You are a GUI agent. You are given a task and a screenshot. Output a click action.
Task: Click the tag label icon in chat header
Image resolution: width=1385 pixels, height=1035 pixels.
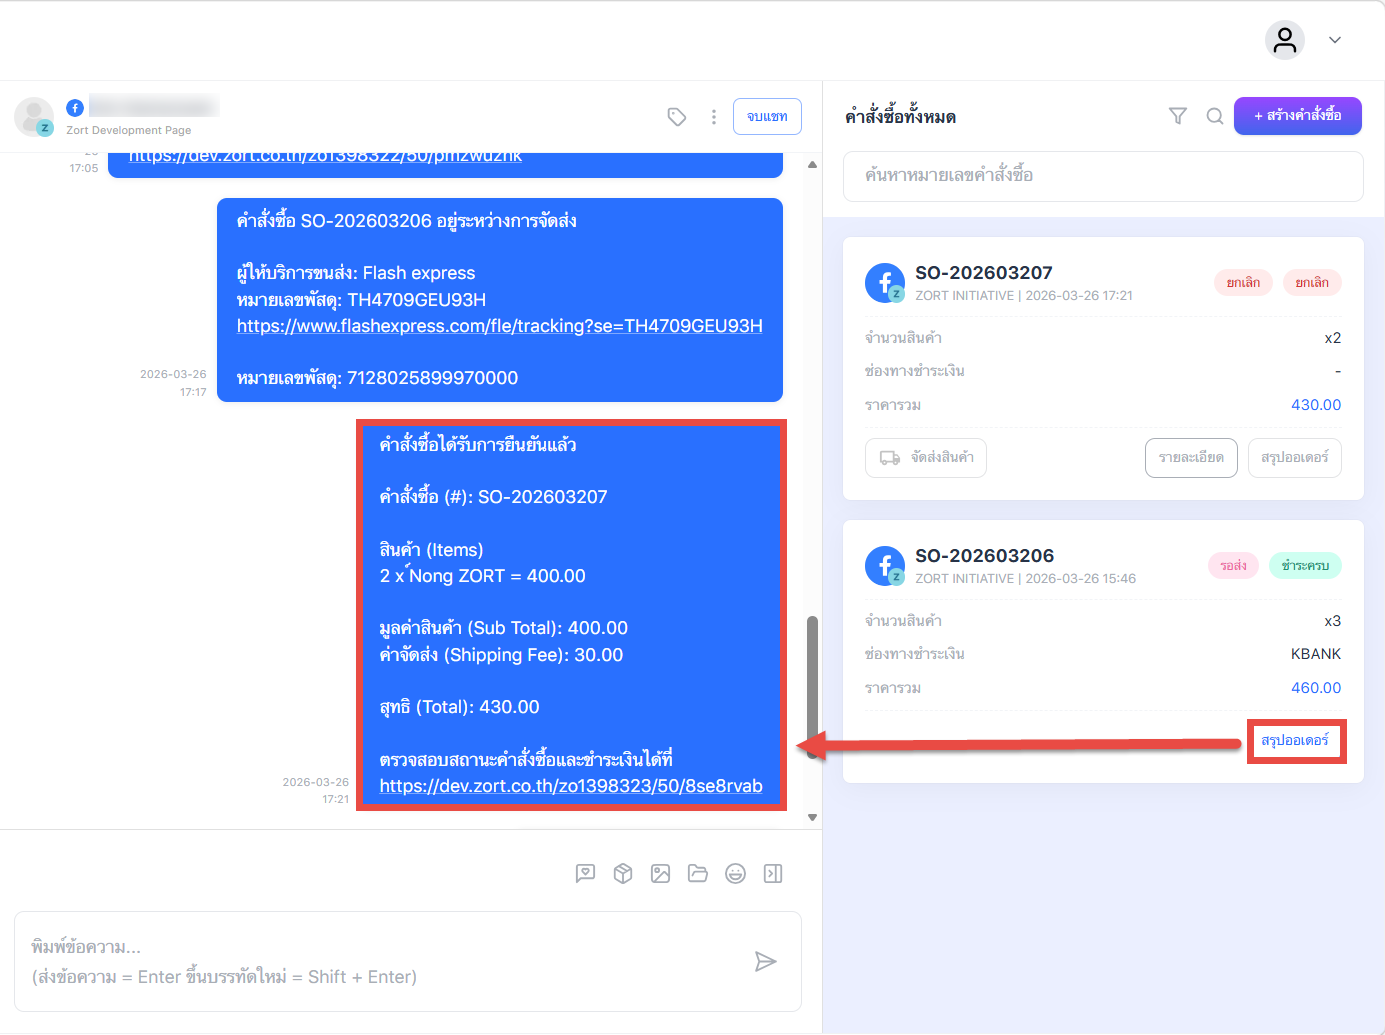coord(677,117)
